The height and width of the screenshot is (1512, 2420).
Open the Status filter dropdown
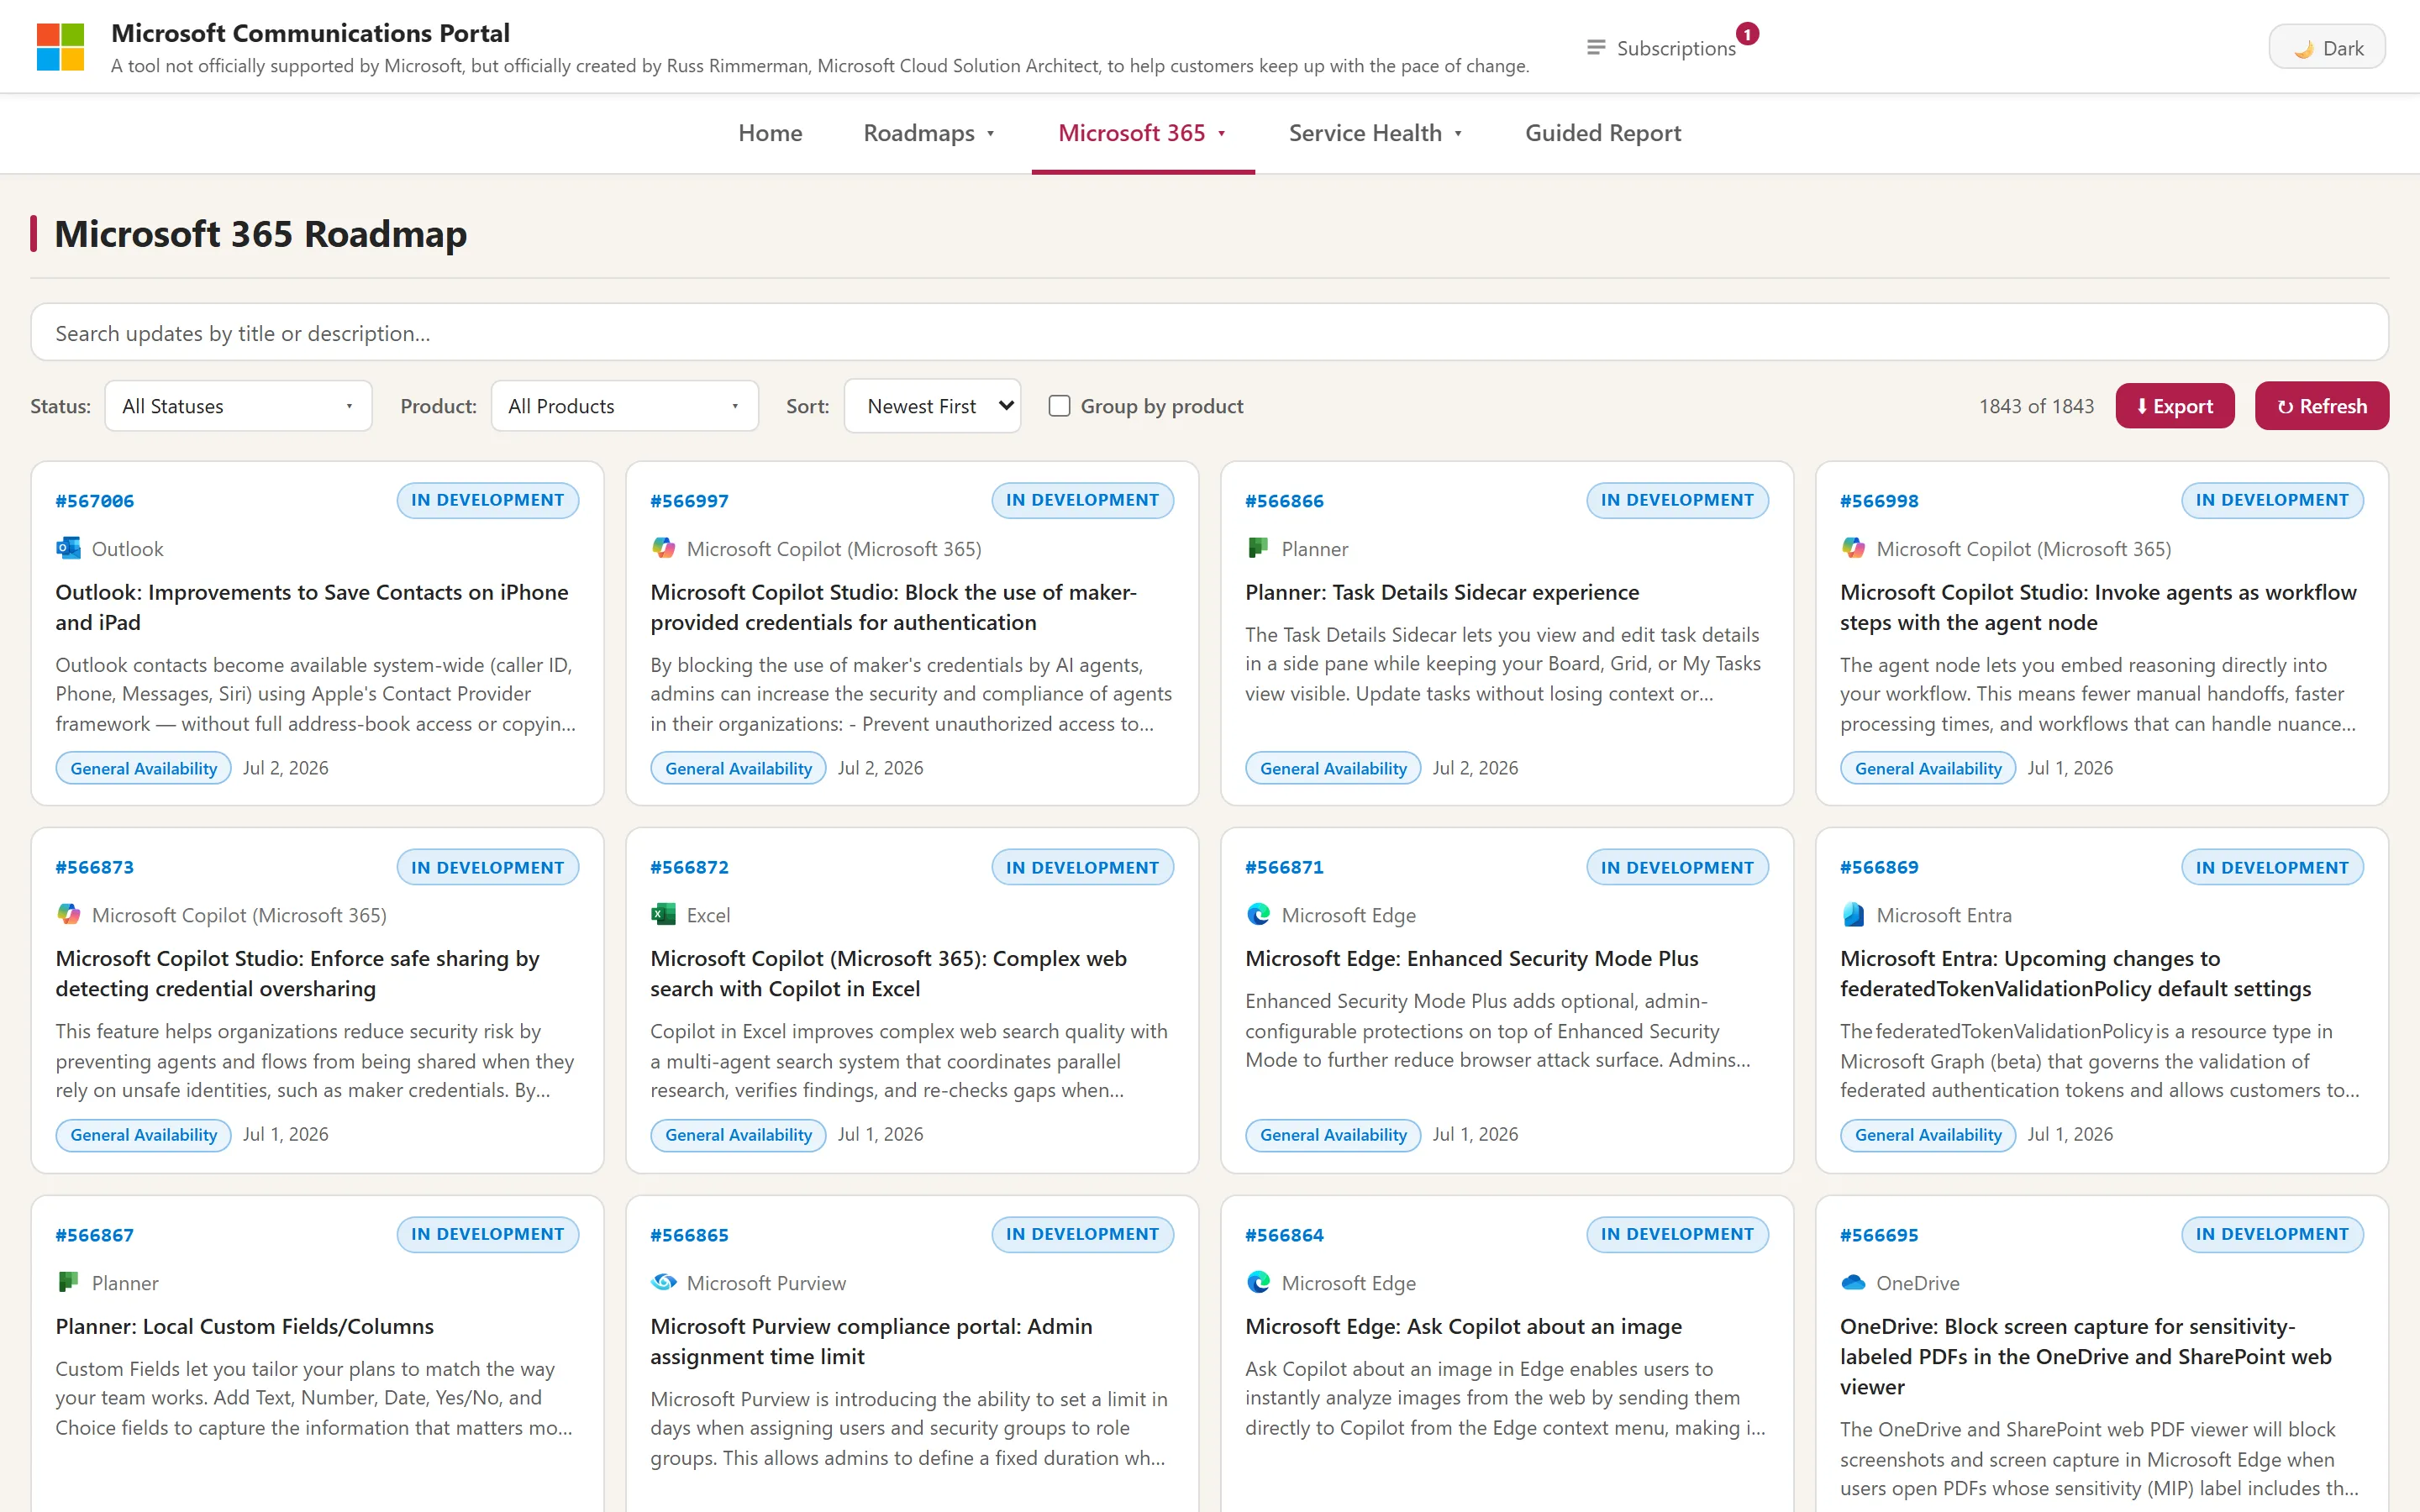(x=238, y=406)
